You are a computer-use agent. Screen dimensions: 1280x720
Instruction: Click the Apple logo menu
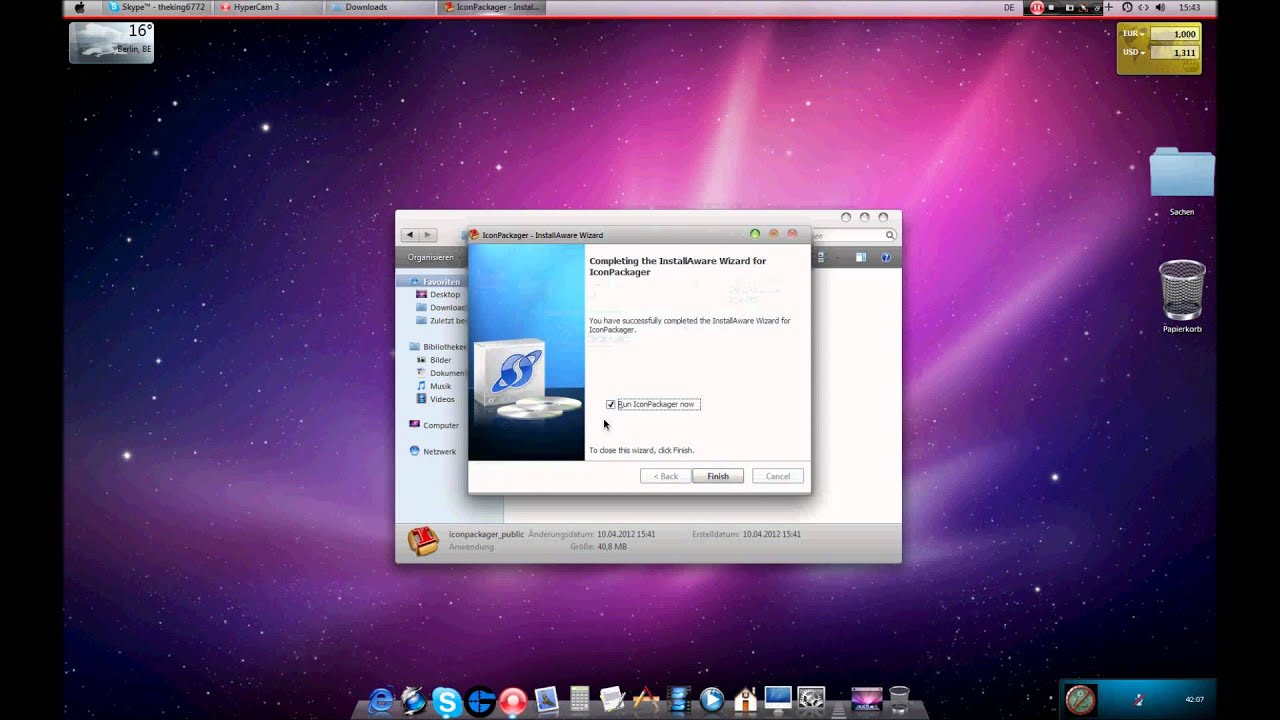pos(79,7)
